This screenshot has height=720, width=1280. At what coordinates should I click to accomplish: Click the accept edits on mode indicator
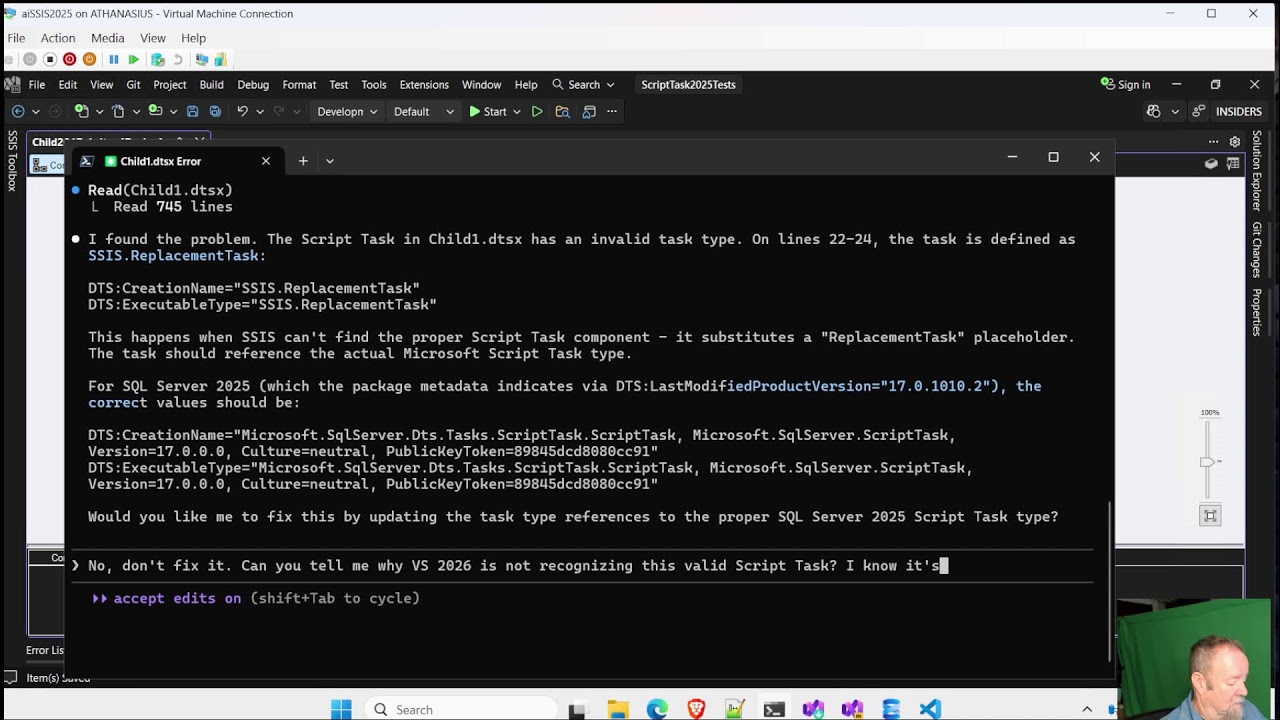(177, 598)
